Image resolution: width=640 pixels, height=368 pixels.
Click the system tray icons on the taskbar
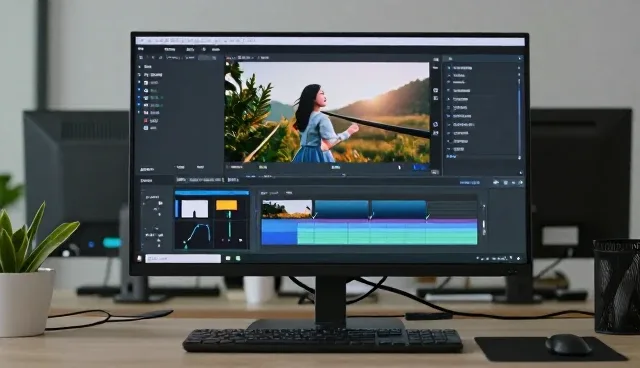499,259
